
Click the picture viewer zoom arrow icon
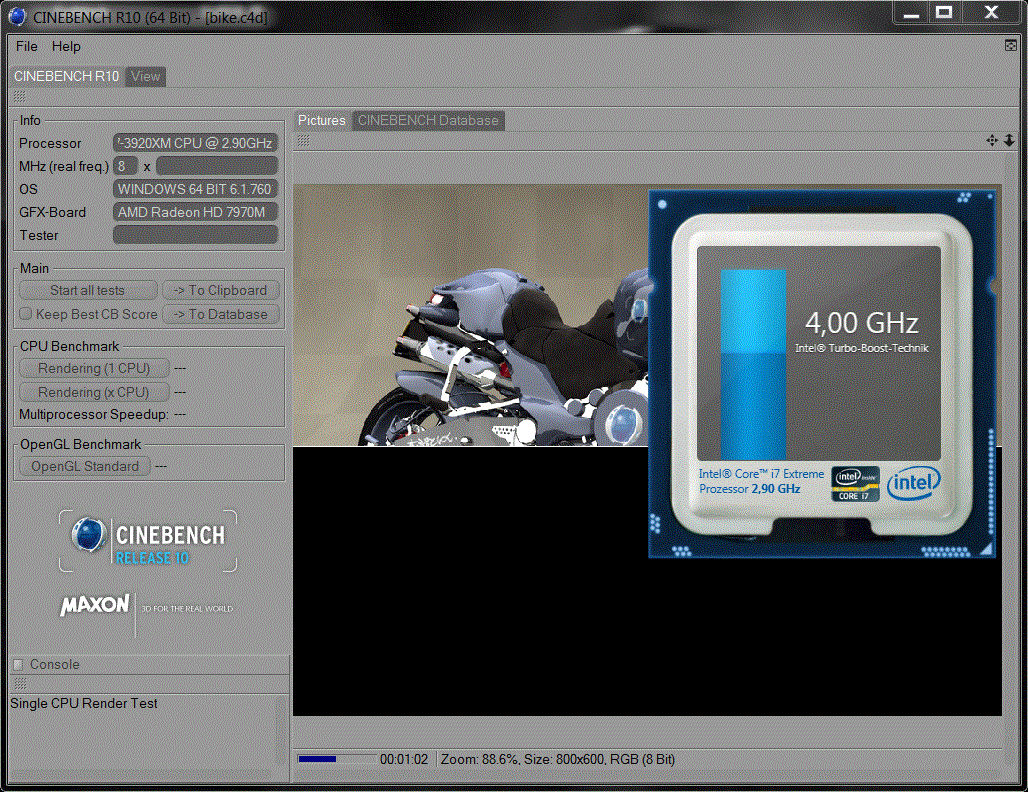1010,140
